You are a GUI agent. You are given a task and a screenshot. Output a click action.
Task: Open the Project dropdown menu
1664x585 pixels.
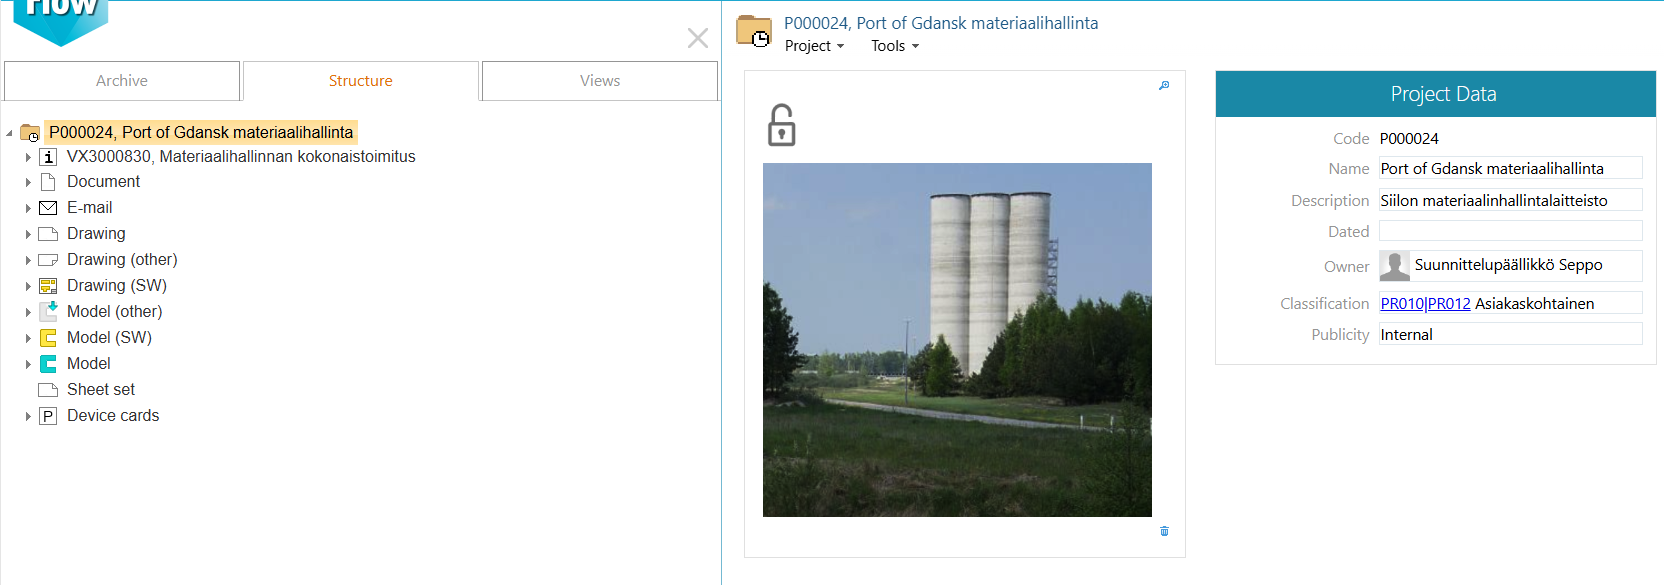point(814,46)
